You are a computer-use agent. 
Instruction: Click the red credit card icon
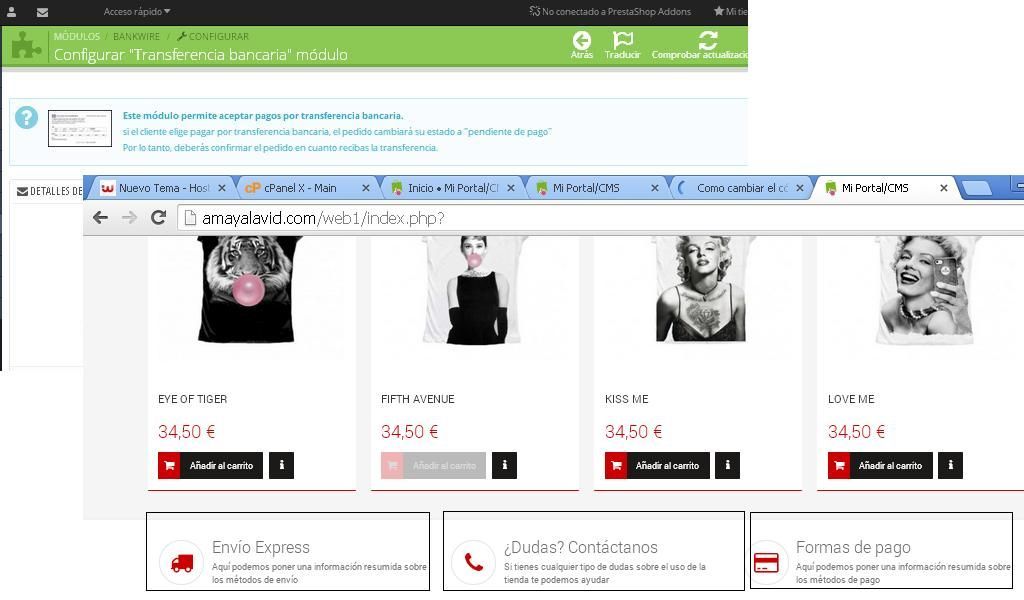click(x=766, y=563)
